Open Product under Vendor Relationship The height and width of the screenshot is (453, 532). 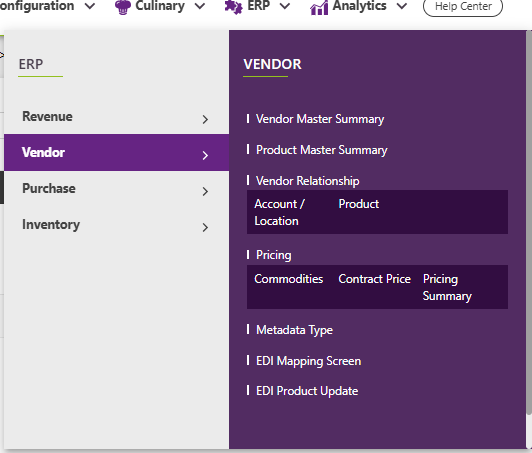[x=359, y=204]
